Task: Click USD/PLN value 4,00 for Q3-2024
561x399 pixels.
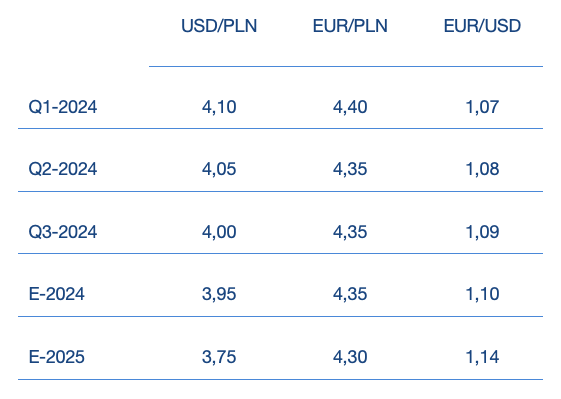Action: tap(219, 232)
